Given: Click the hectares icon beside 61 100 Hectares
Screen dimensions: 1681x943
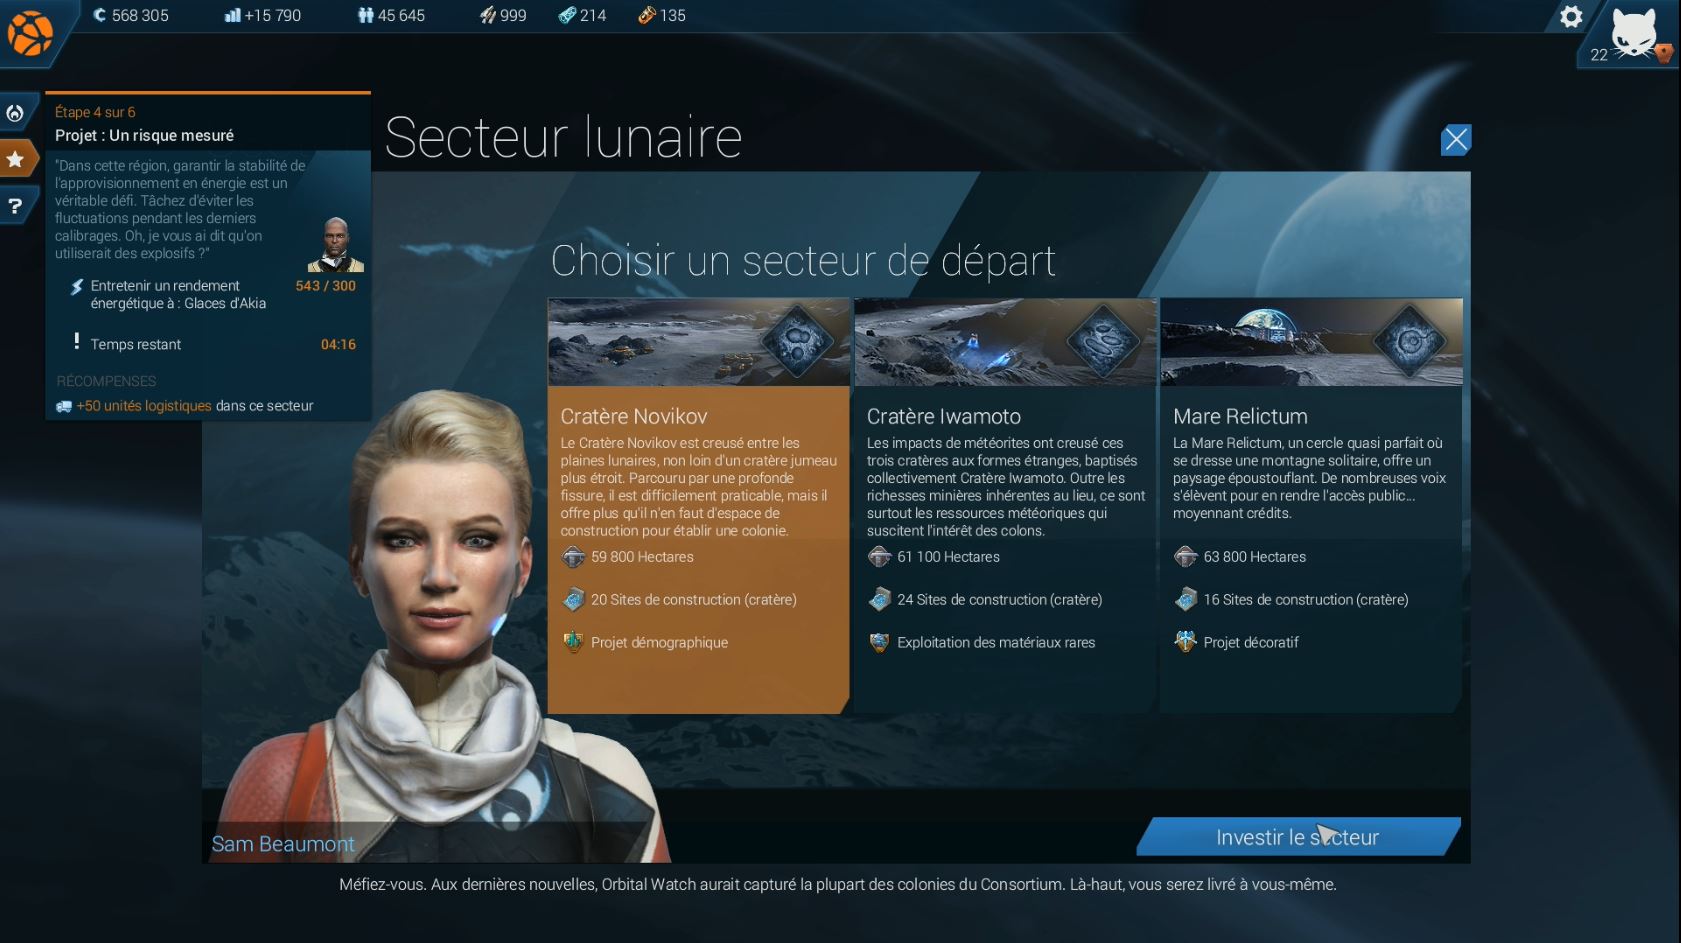Looking at the screenshot, I should coord(879,557).
